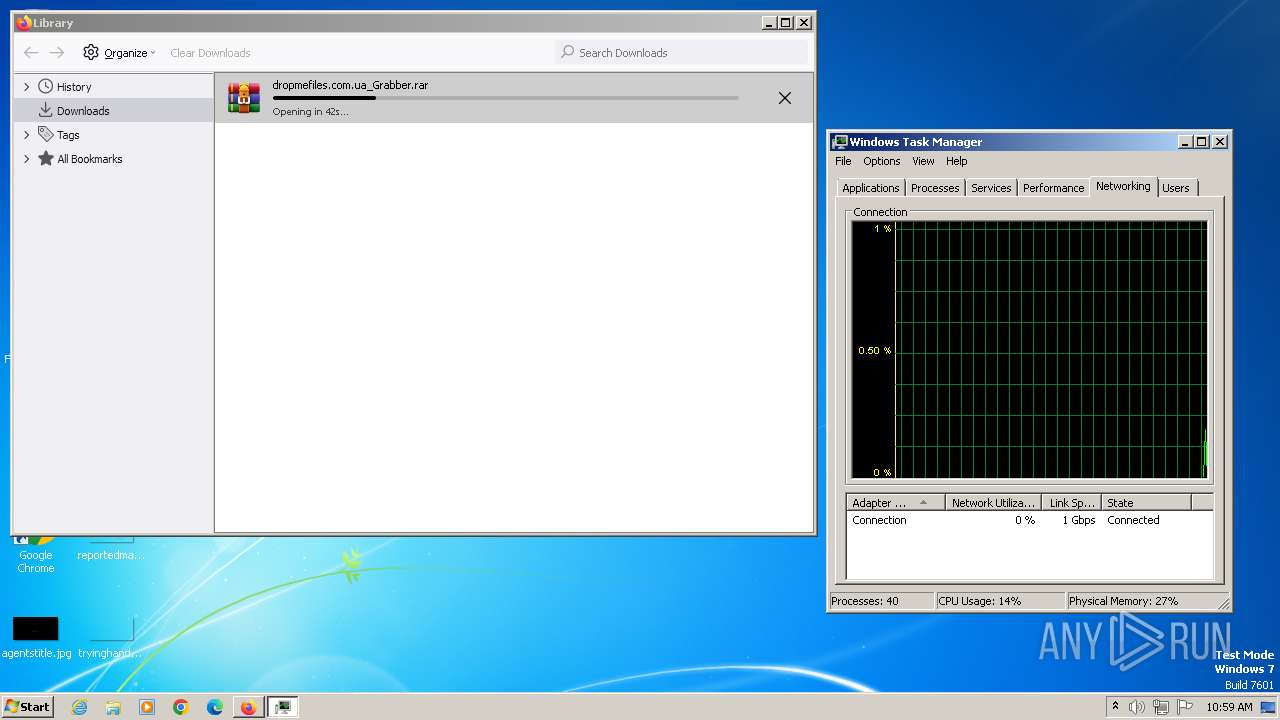Click the 1 Gbps link speed cell

coord(1079,520)
